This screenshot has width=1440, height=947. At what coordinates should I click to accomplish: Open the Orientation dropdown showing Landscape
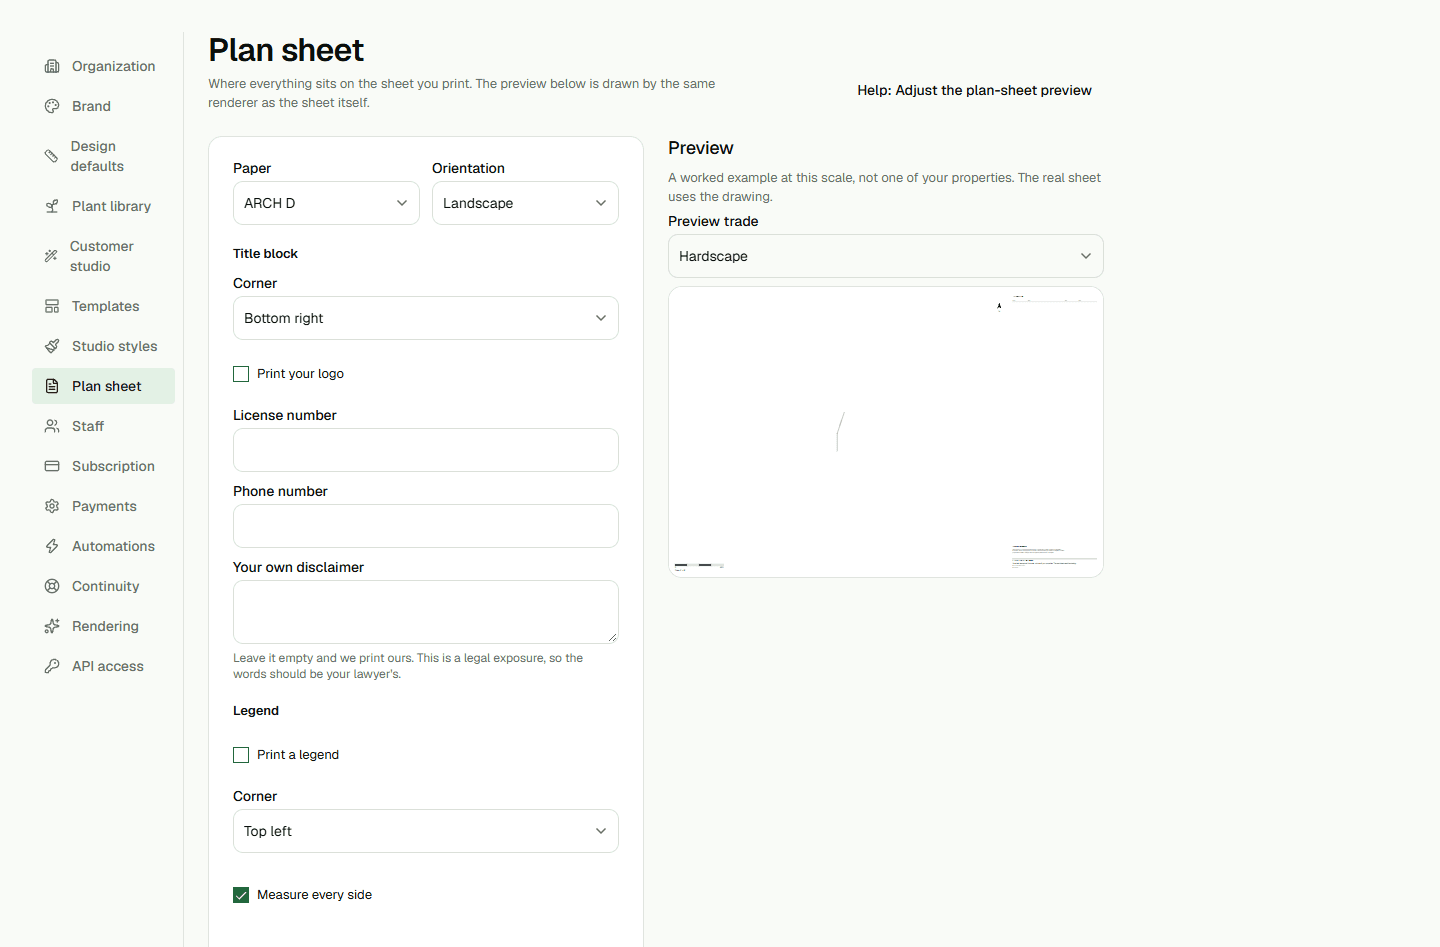pos(525,203)
